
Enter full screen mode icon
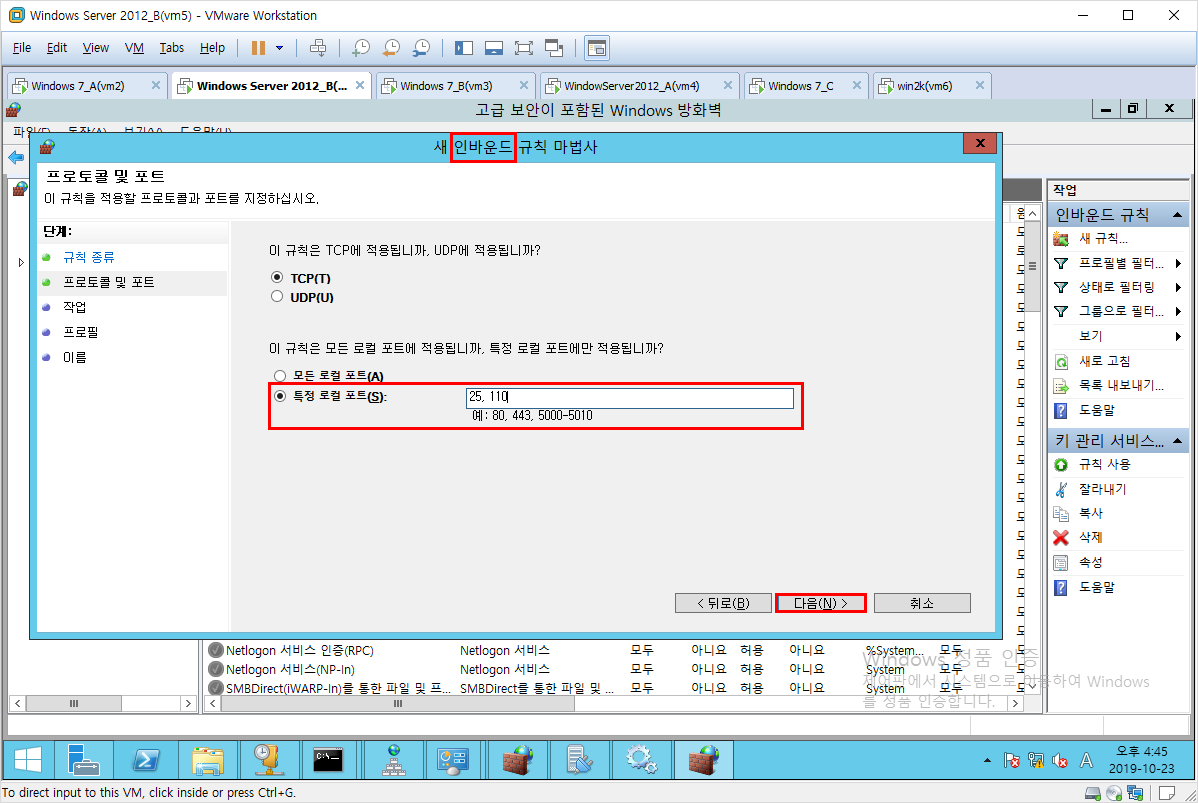tap(523, 48)
